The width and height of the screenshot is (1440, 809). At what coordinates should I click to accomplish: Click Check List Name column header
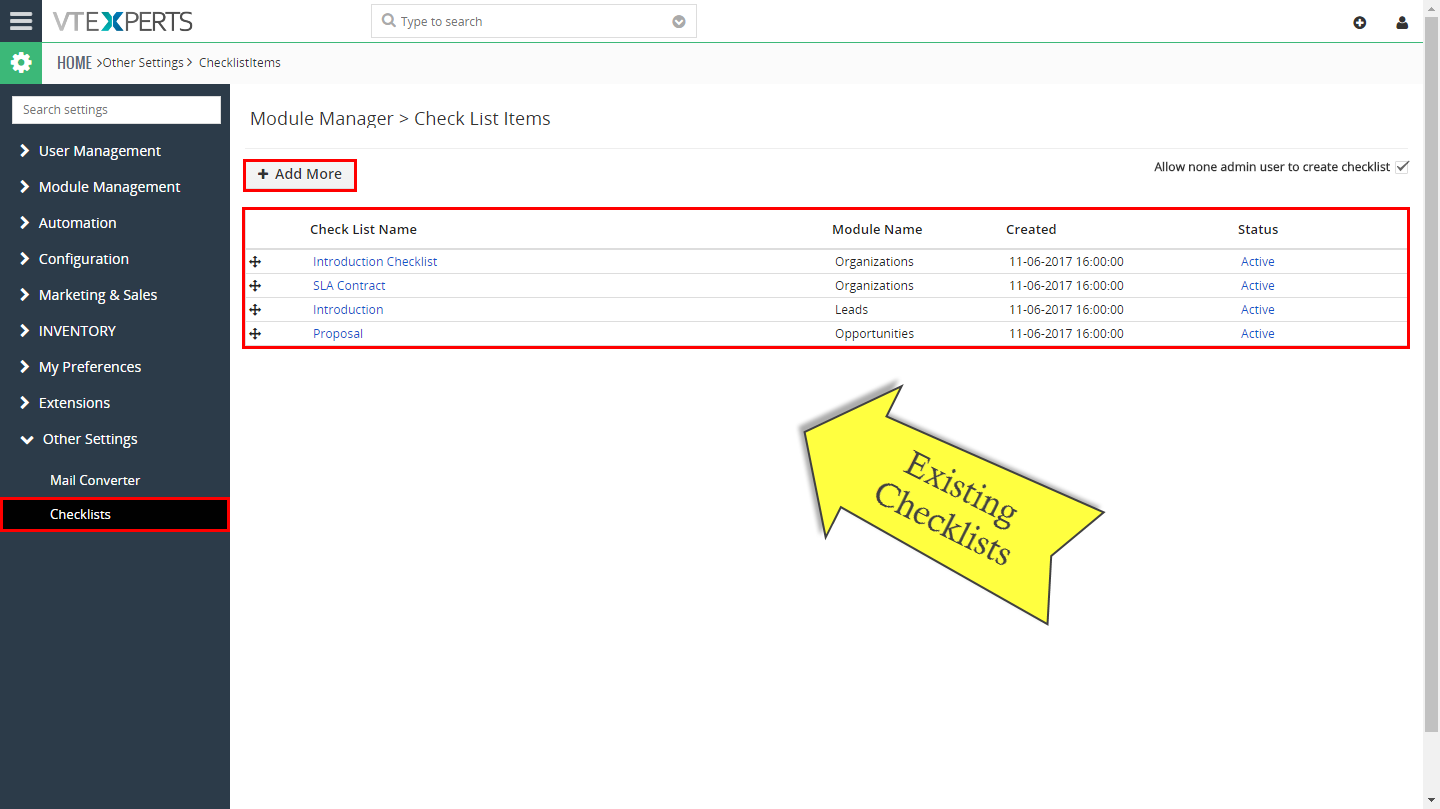363,229
